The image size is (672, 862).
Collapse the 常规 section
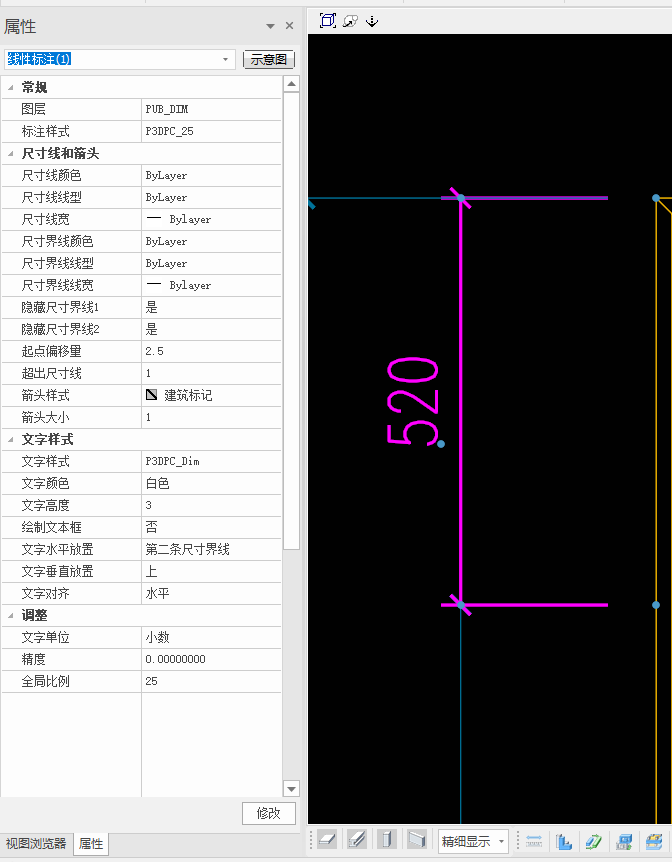[10, 87]
